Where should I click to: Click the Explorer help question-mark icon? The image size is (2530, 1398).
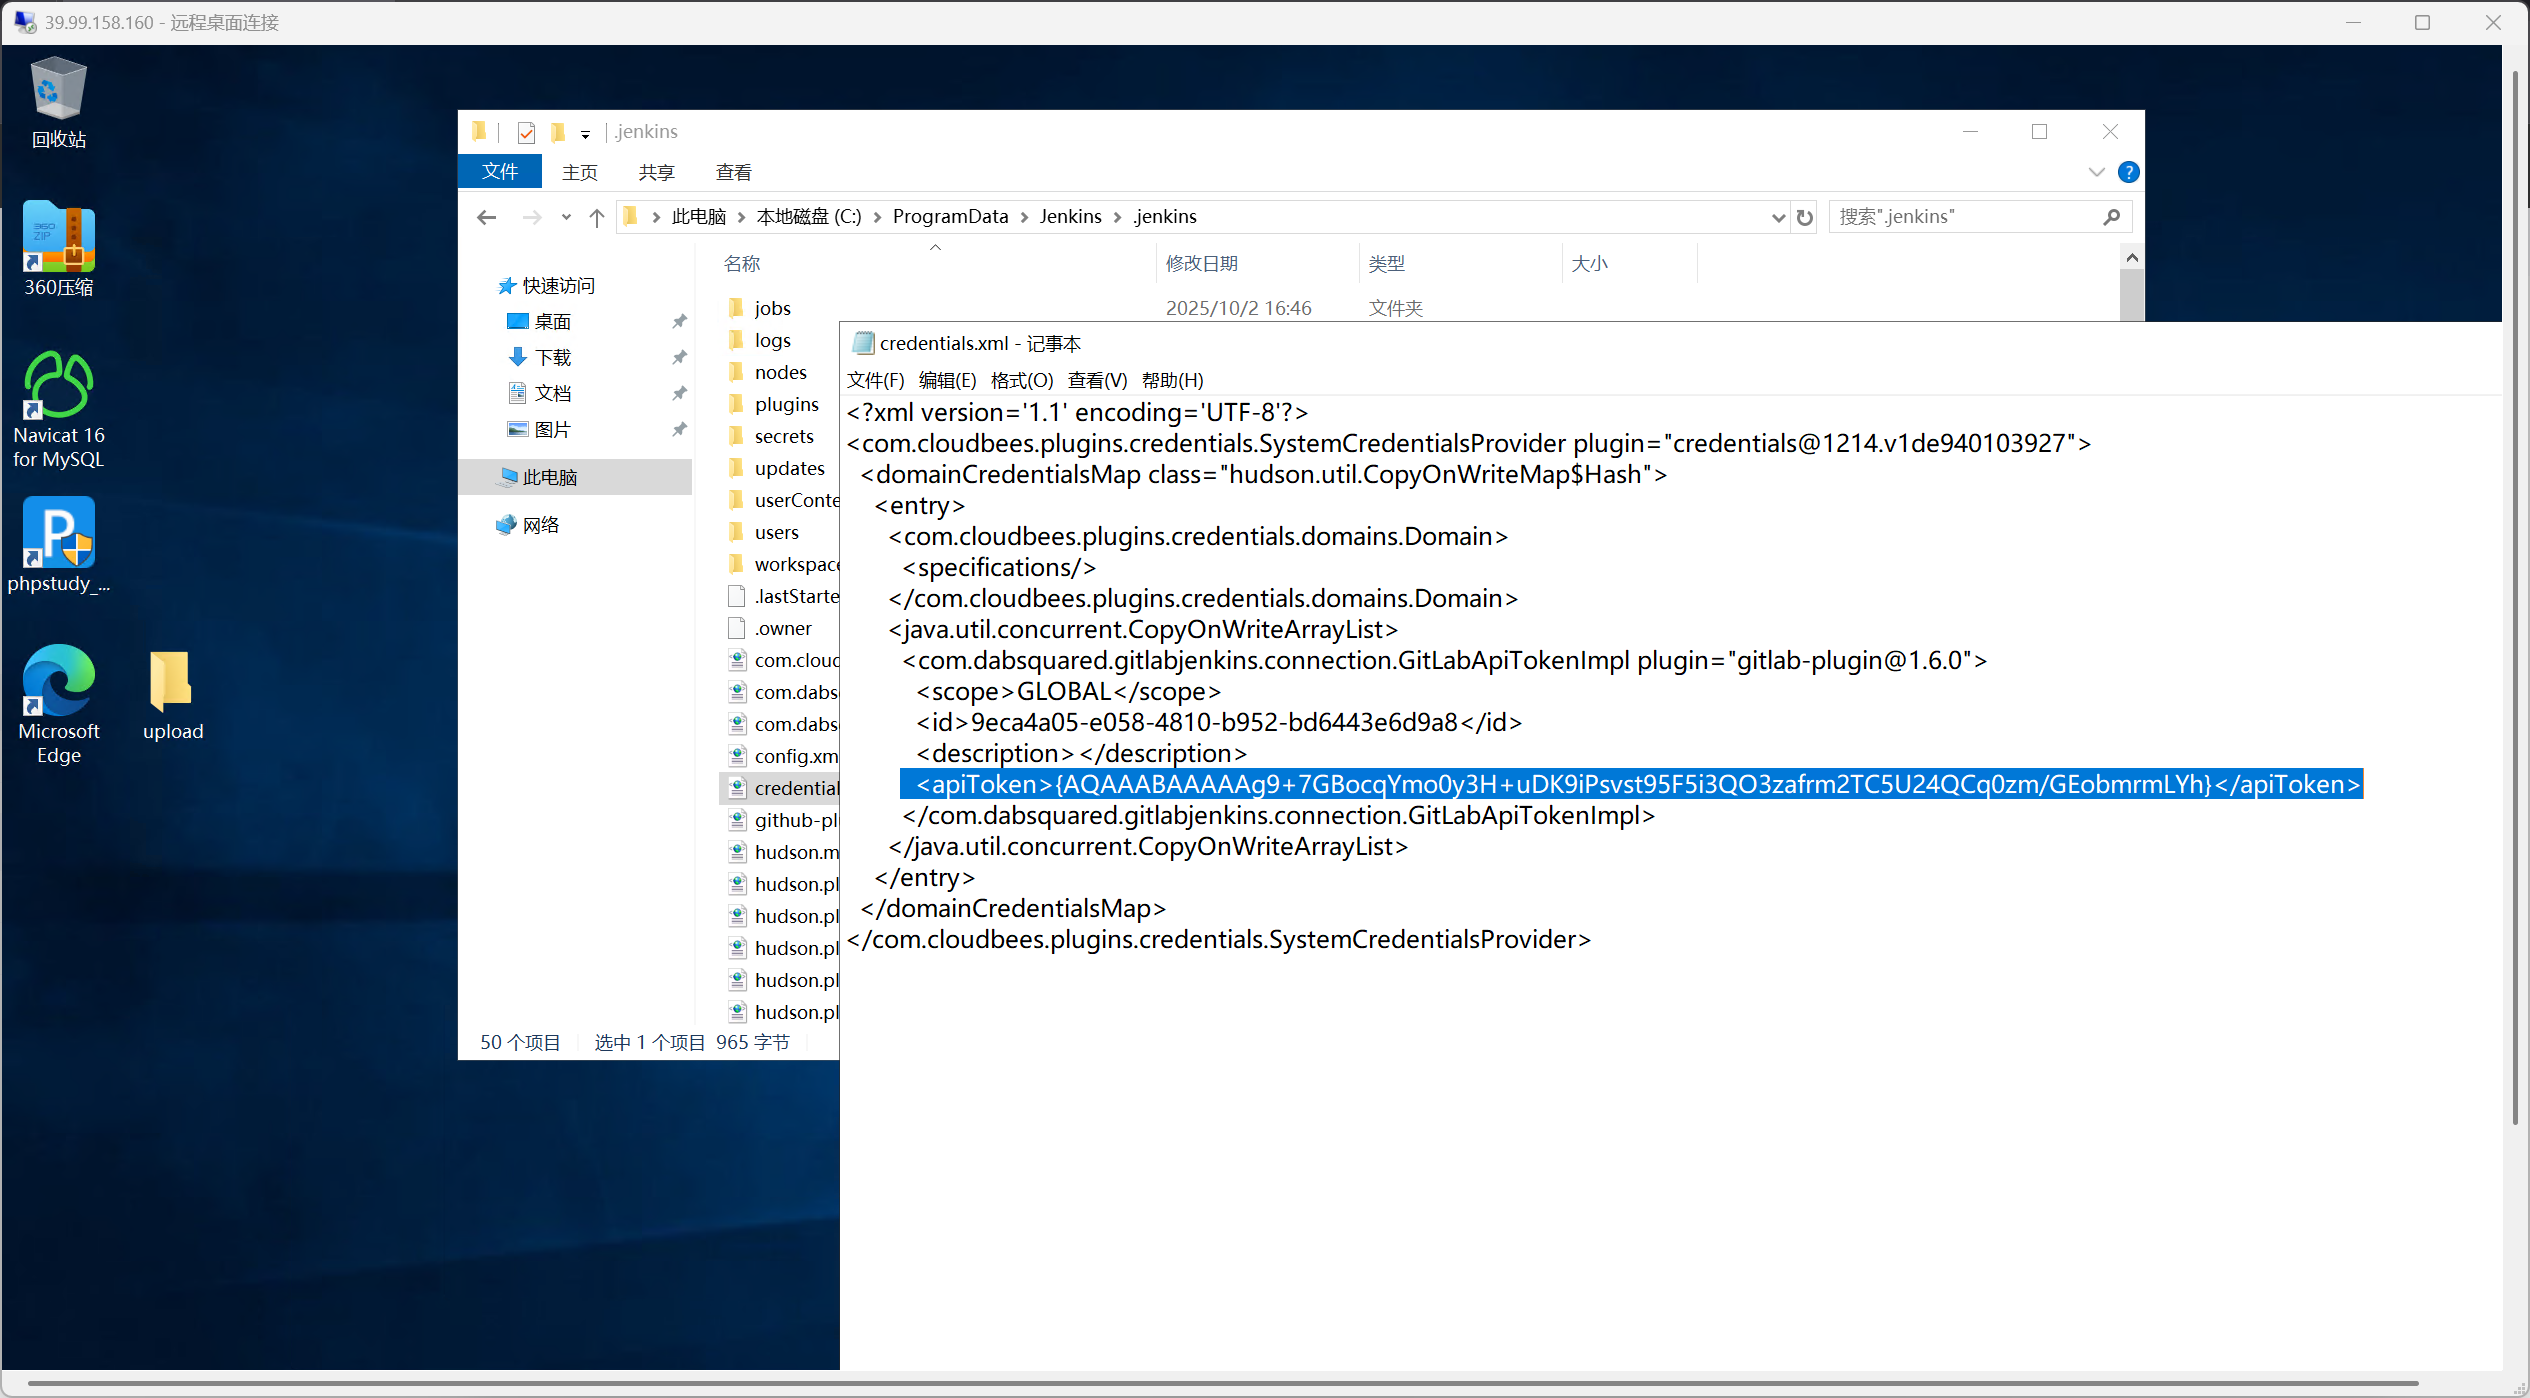(2128, 172)
